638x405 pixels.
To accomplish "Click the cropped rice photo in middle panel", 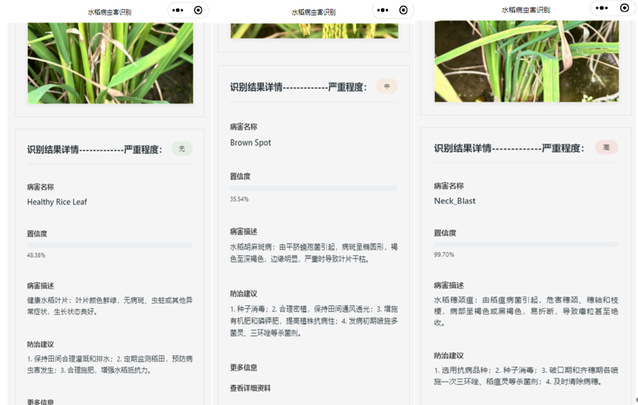I will pyautogui.click(x=313, y=30).
